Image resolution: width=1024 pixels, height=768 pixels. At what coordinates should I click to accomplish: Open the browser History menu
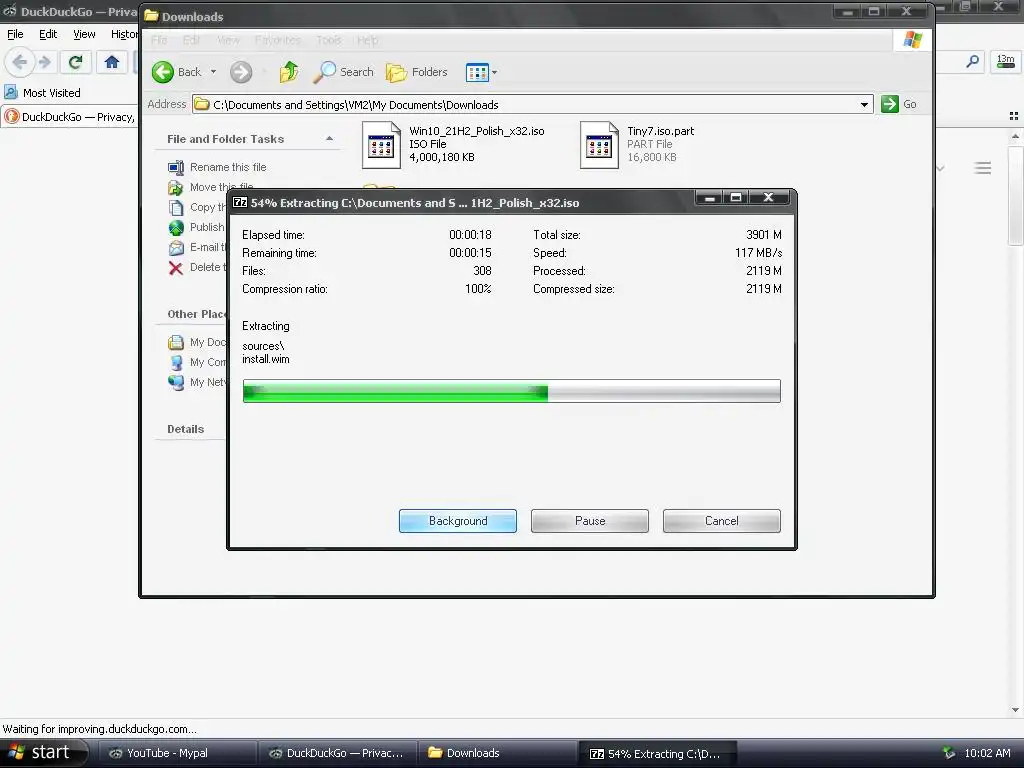(124, 34)
